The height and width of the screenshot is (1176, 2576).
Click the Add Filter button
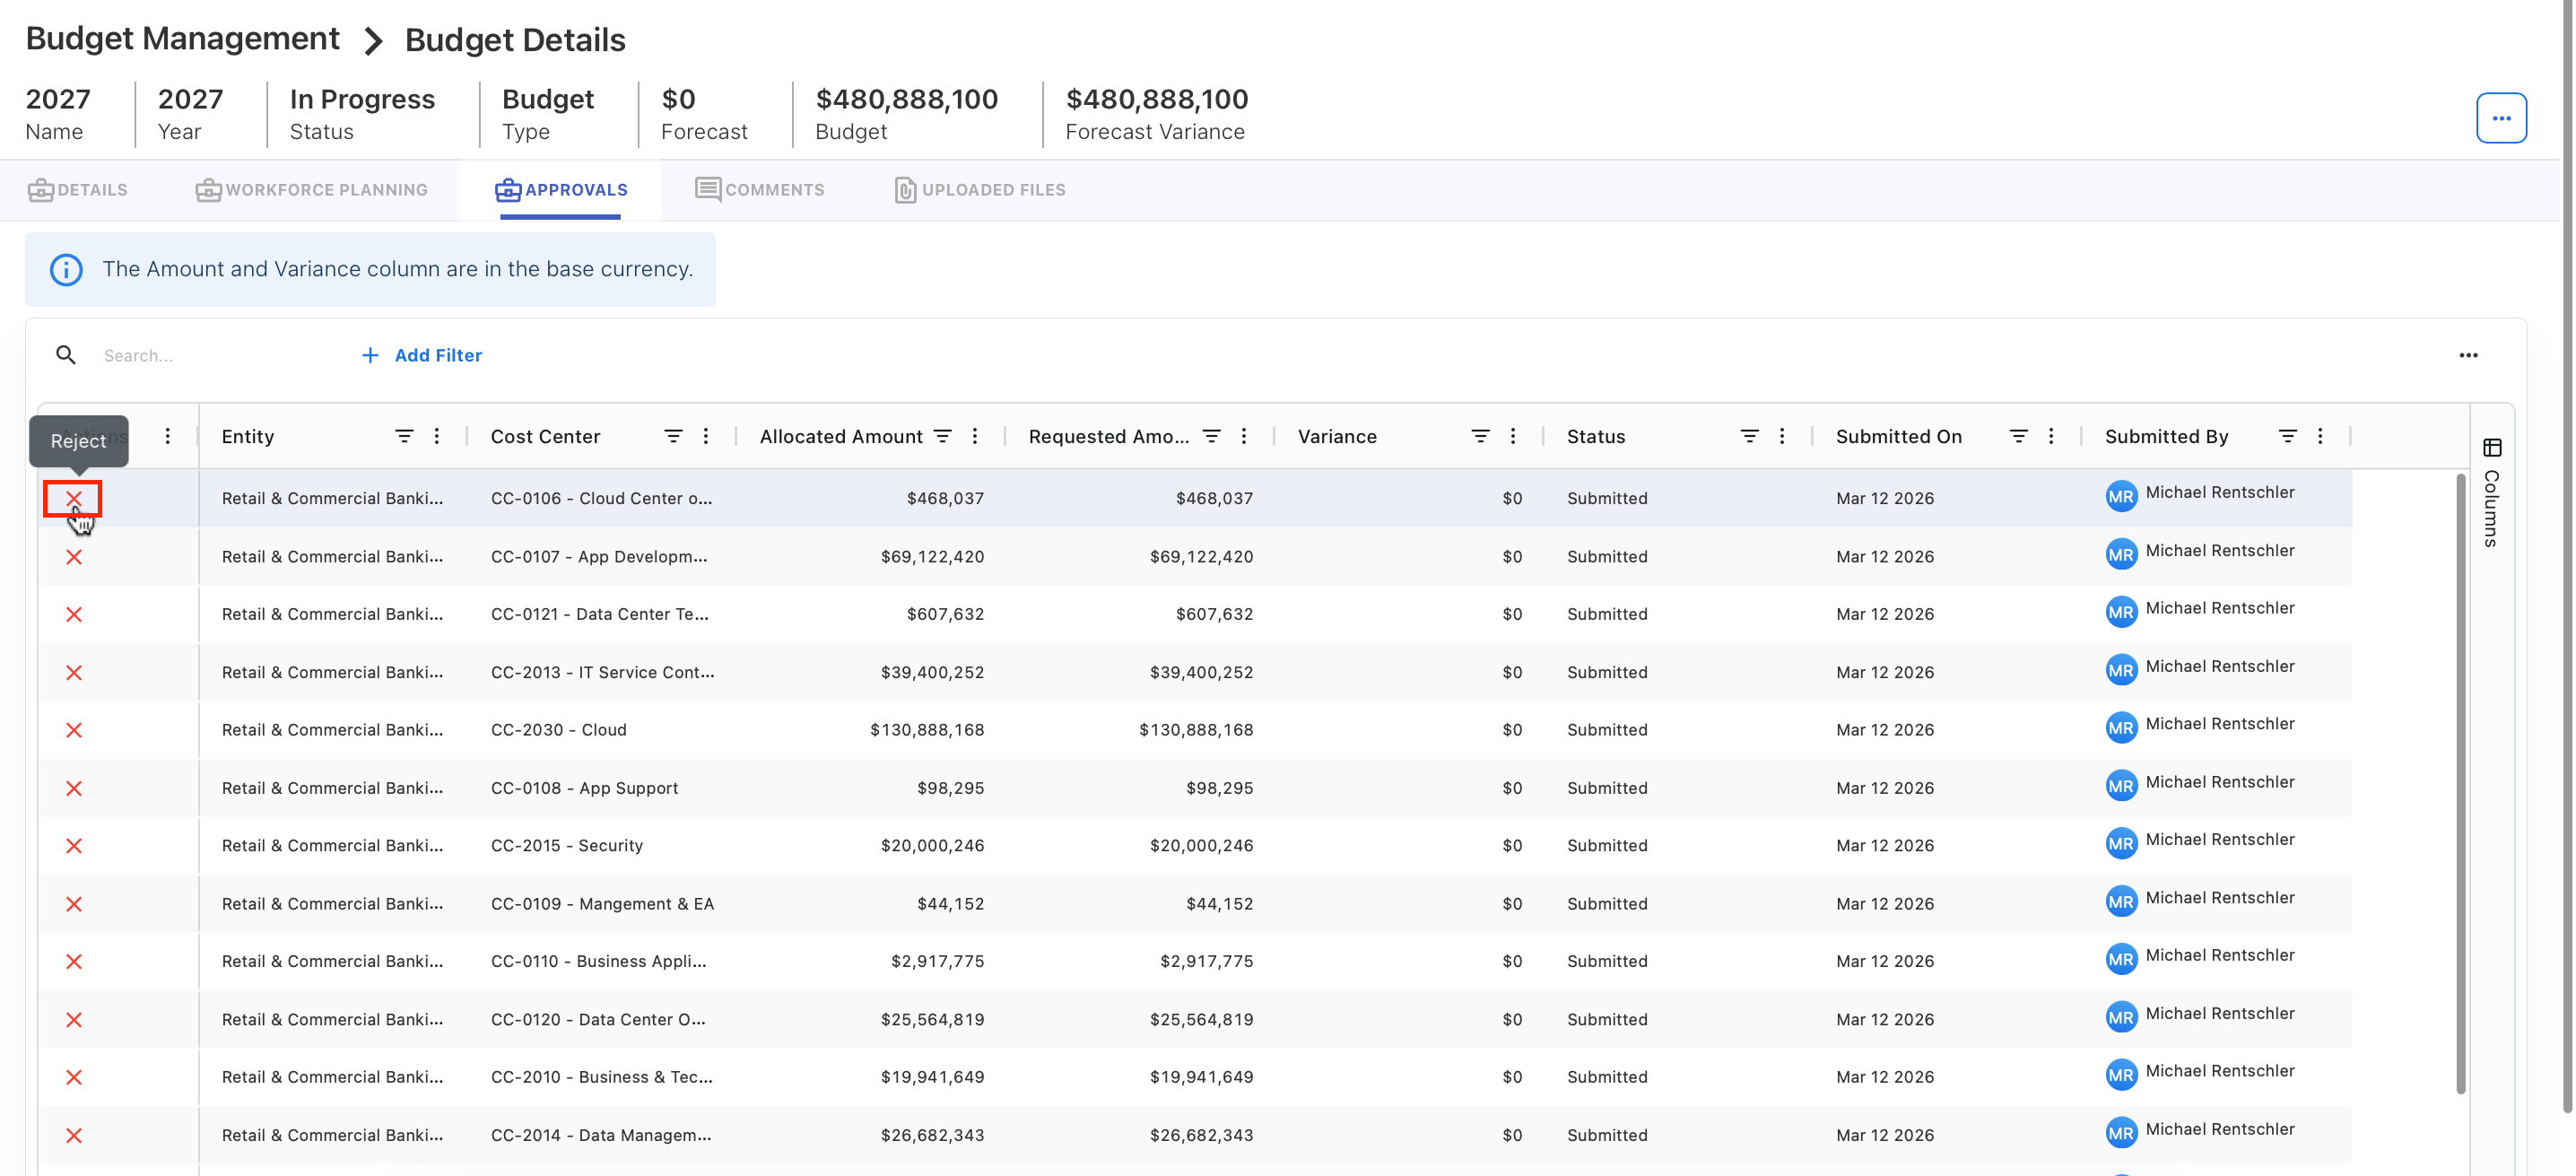tap(421, 355)
